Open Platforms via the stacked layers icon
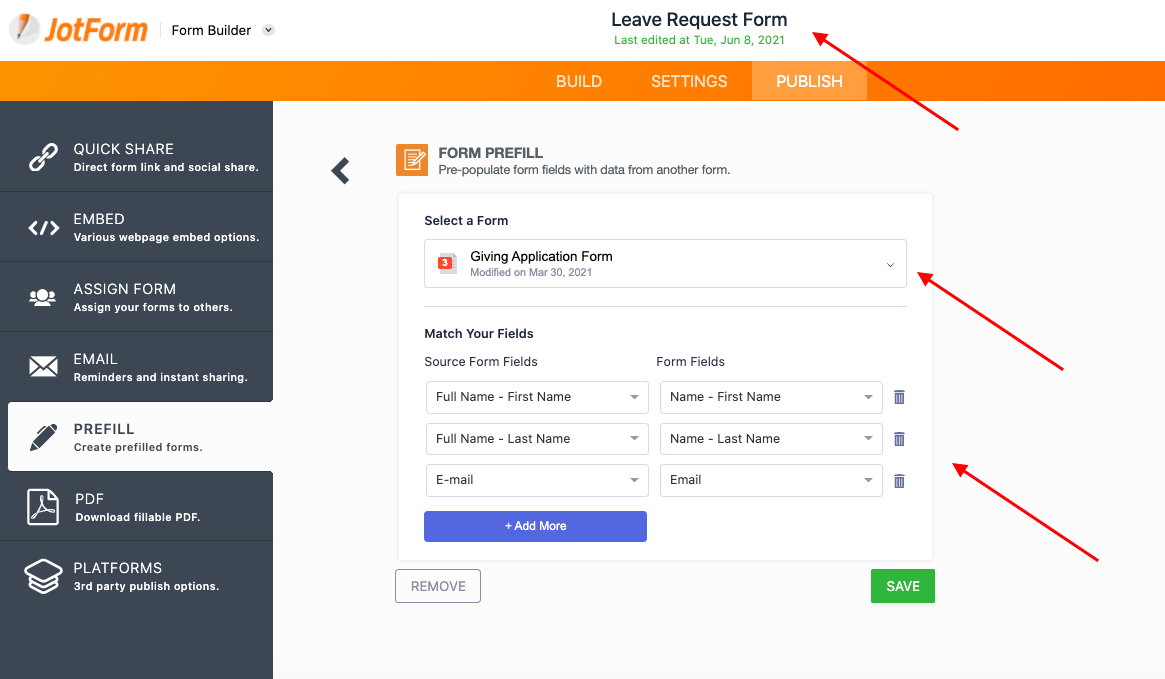This screenshot has width=1165, height=679. 43,576
